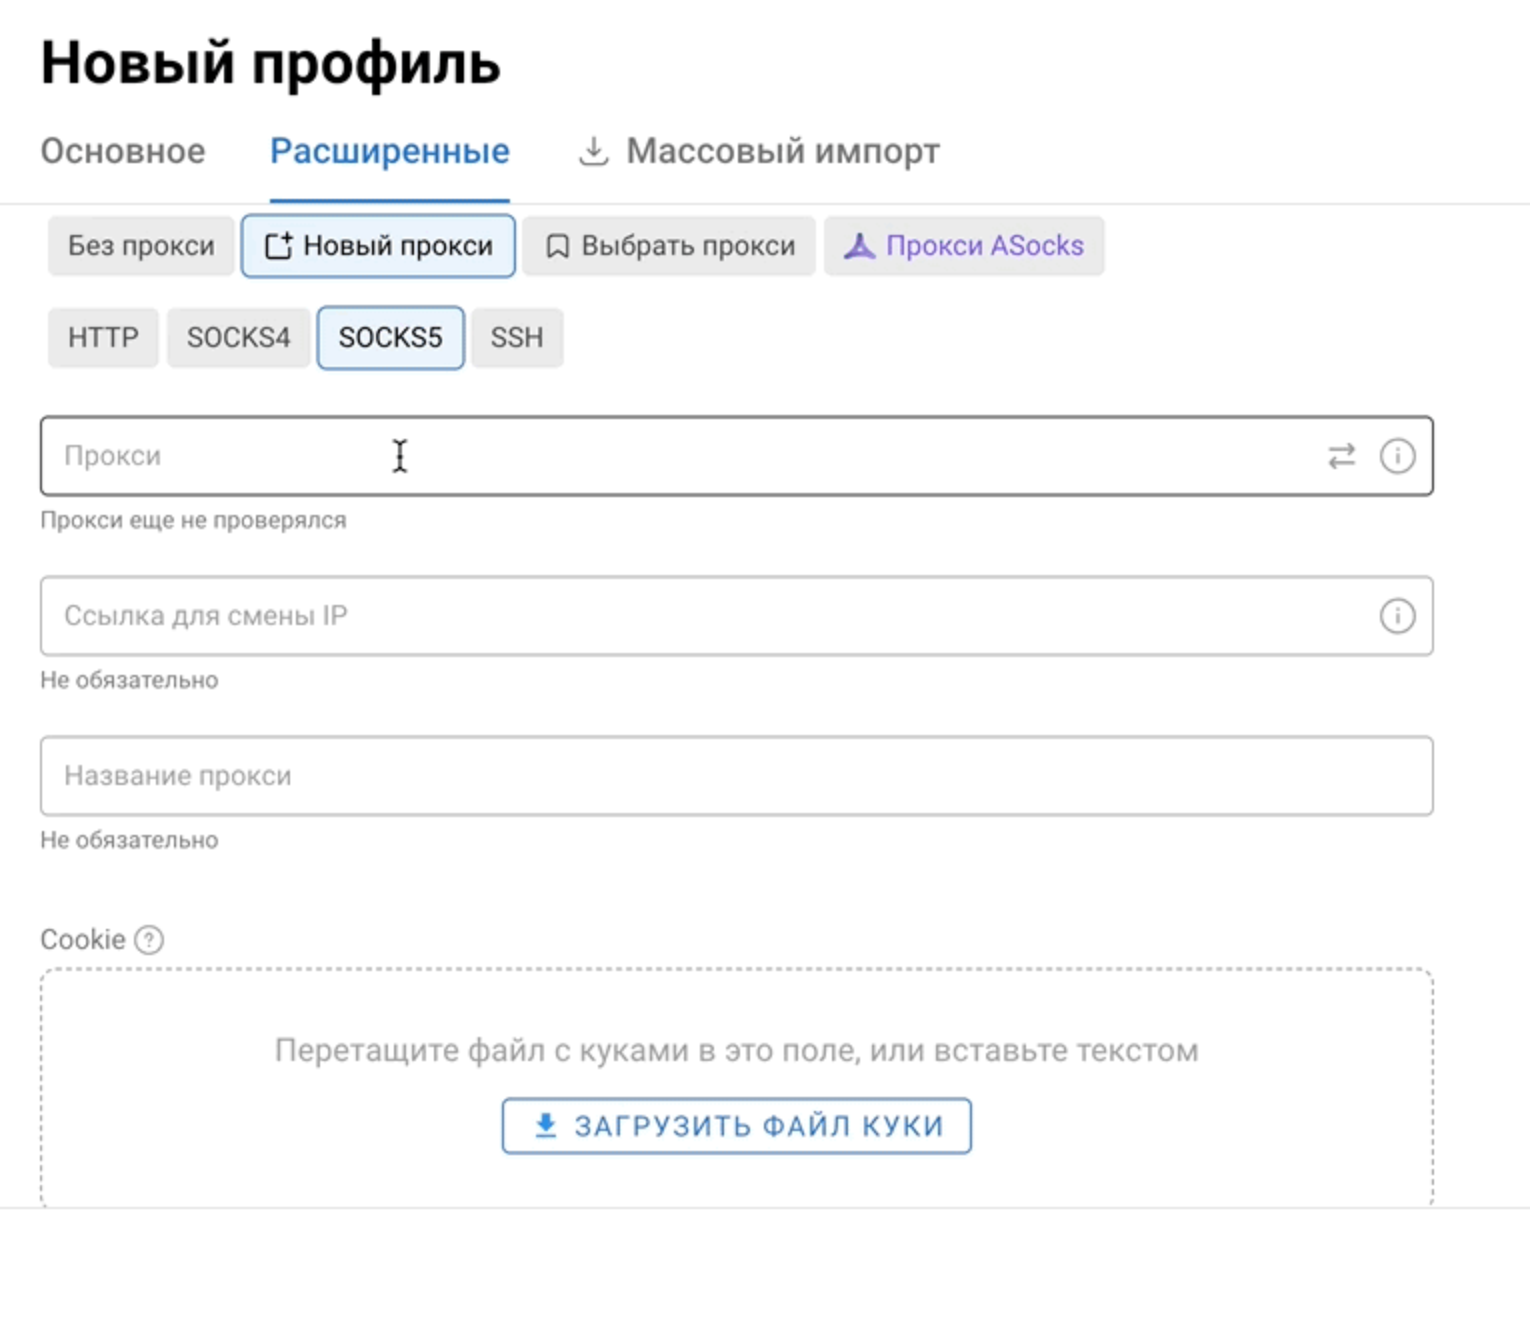
Task: Click the swap arrows icon in the Прокси field
Action: [1341, 456]
